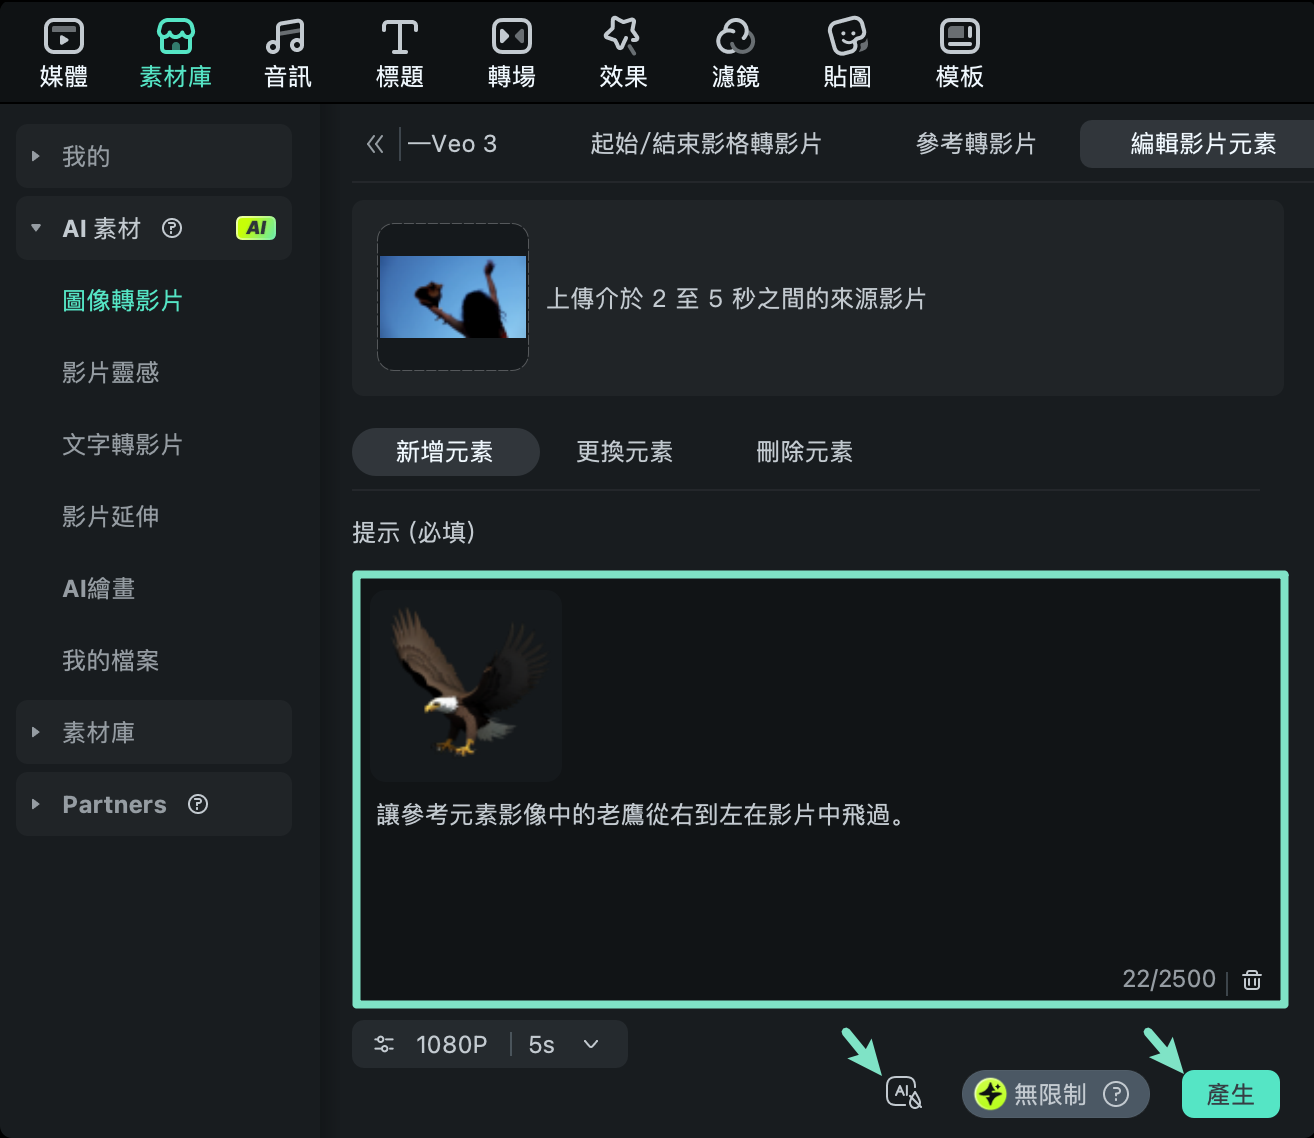Expand the Partners section

114,804
